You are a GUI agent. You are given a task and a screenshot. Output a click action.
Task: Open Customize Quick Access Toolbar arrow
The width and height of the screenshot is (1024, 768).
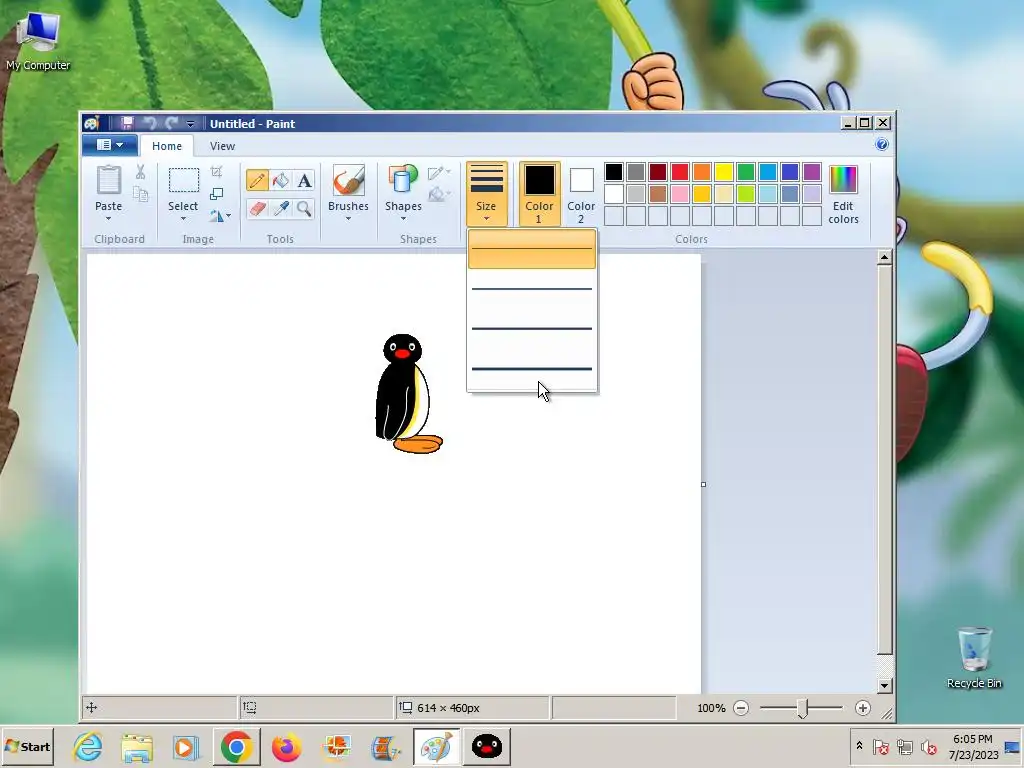click(190, 123)
